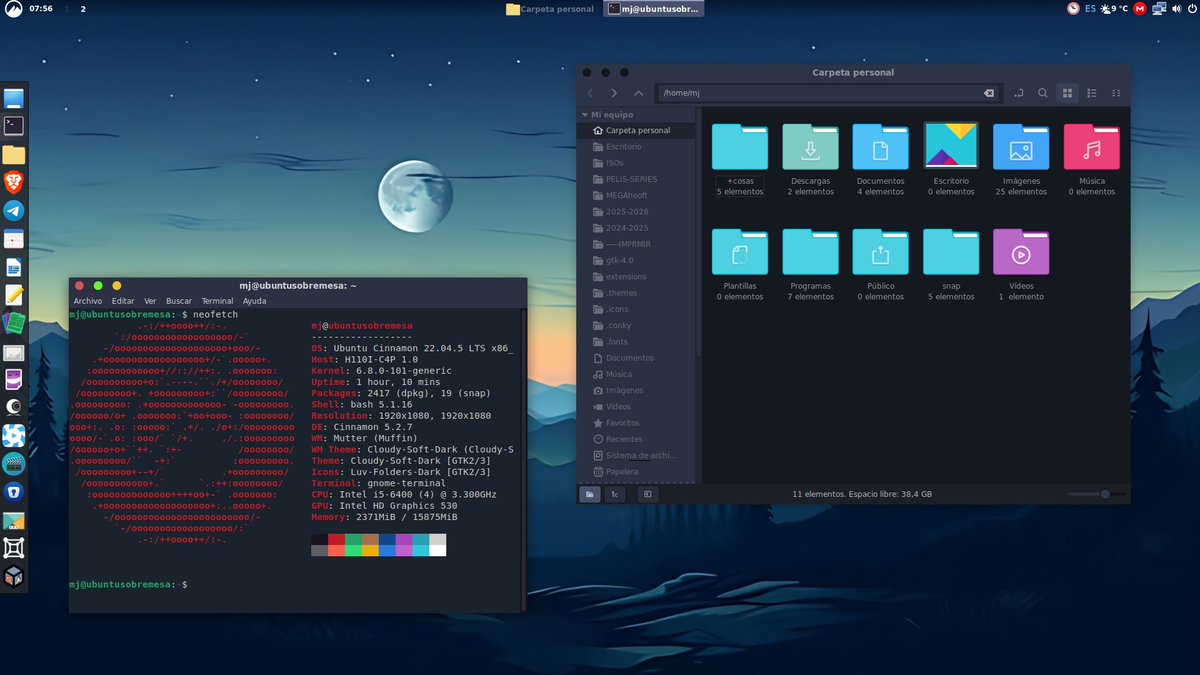Hide the file manager sidebar
This screenshot has height=675, width=1200.
click(x=647, y=494)
